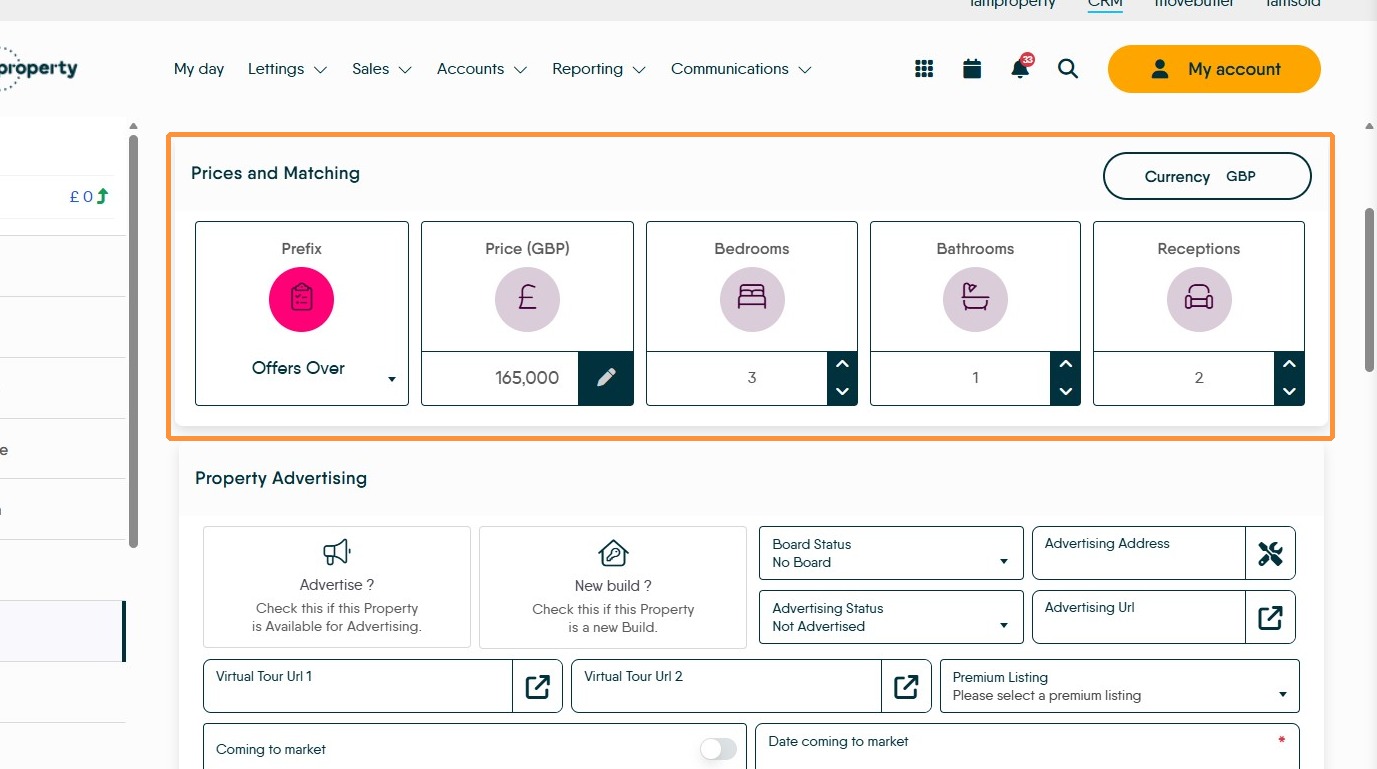This screenshot has height=769, width=1377.
Task: Edit price with the pencil icon
Action: coord(606,378)
